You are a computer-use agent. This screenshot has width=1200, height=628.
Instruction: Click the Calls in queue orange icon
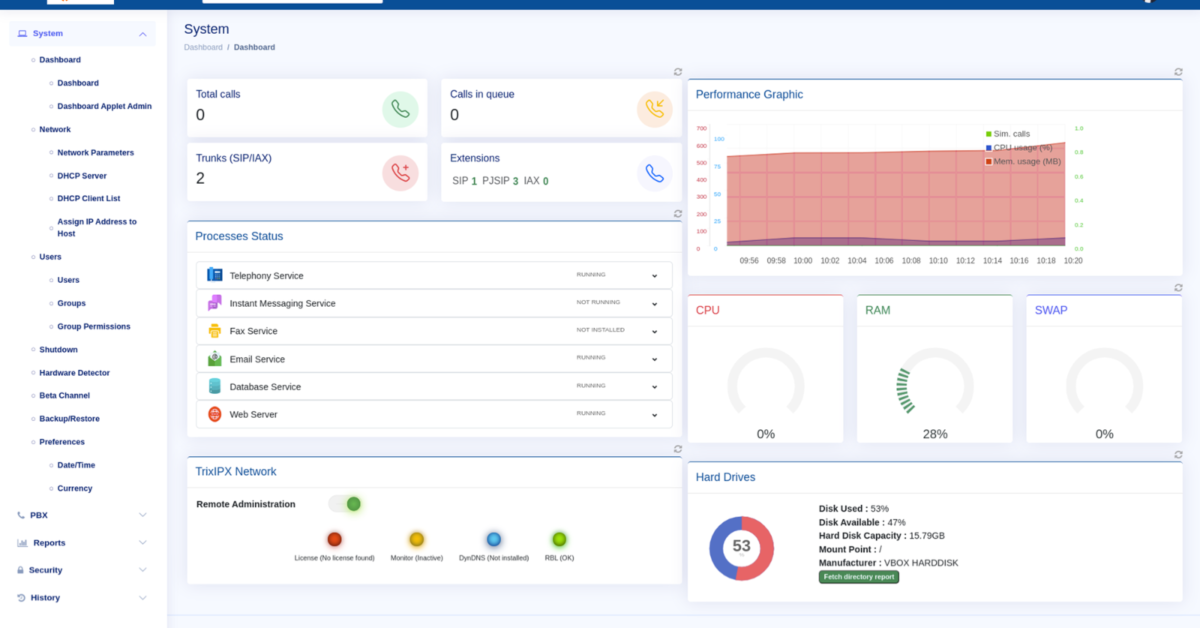(x=654, y=109)
